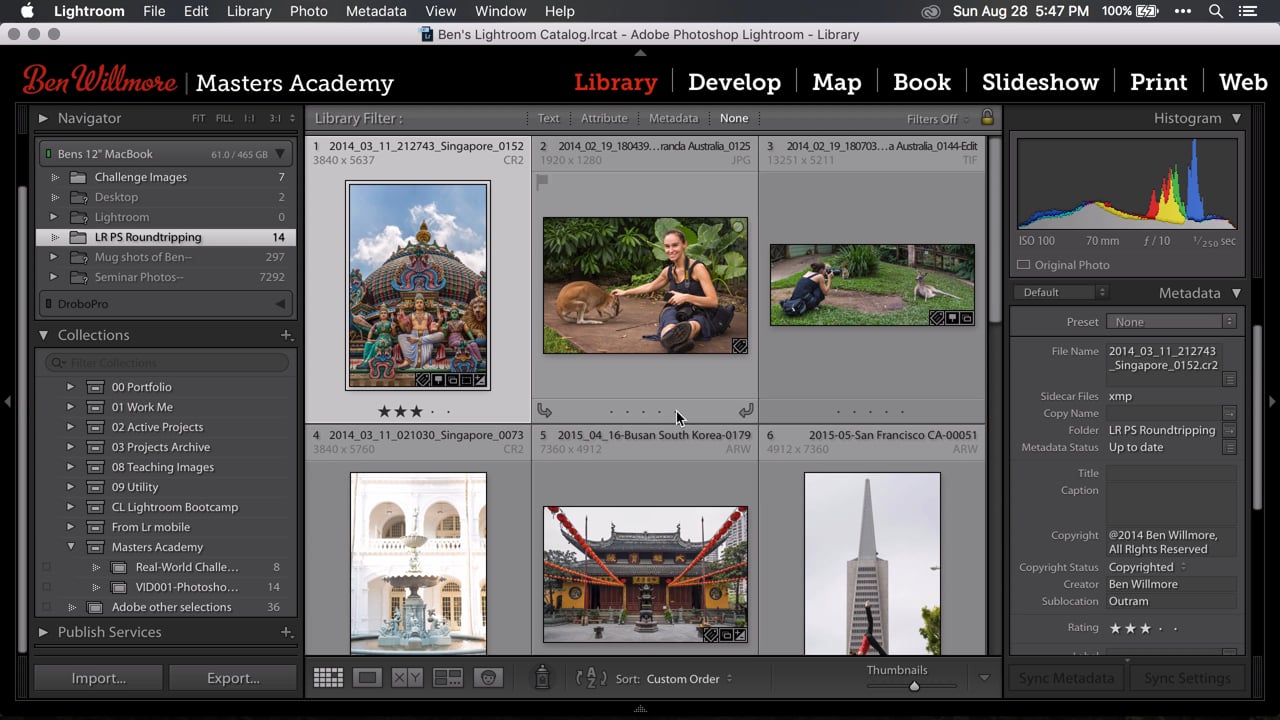Add a Publish Service with the plus icon

click(286, 632)
